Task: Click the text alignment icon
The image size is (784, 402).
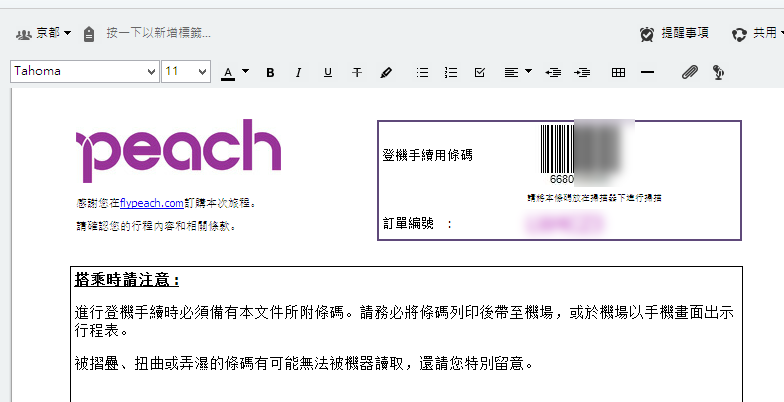Action: click(x=511, y=73)
